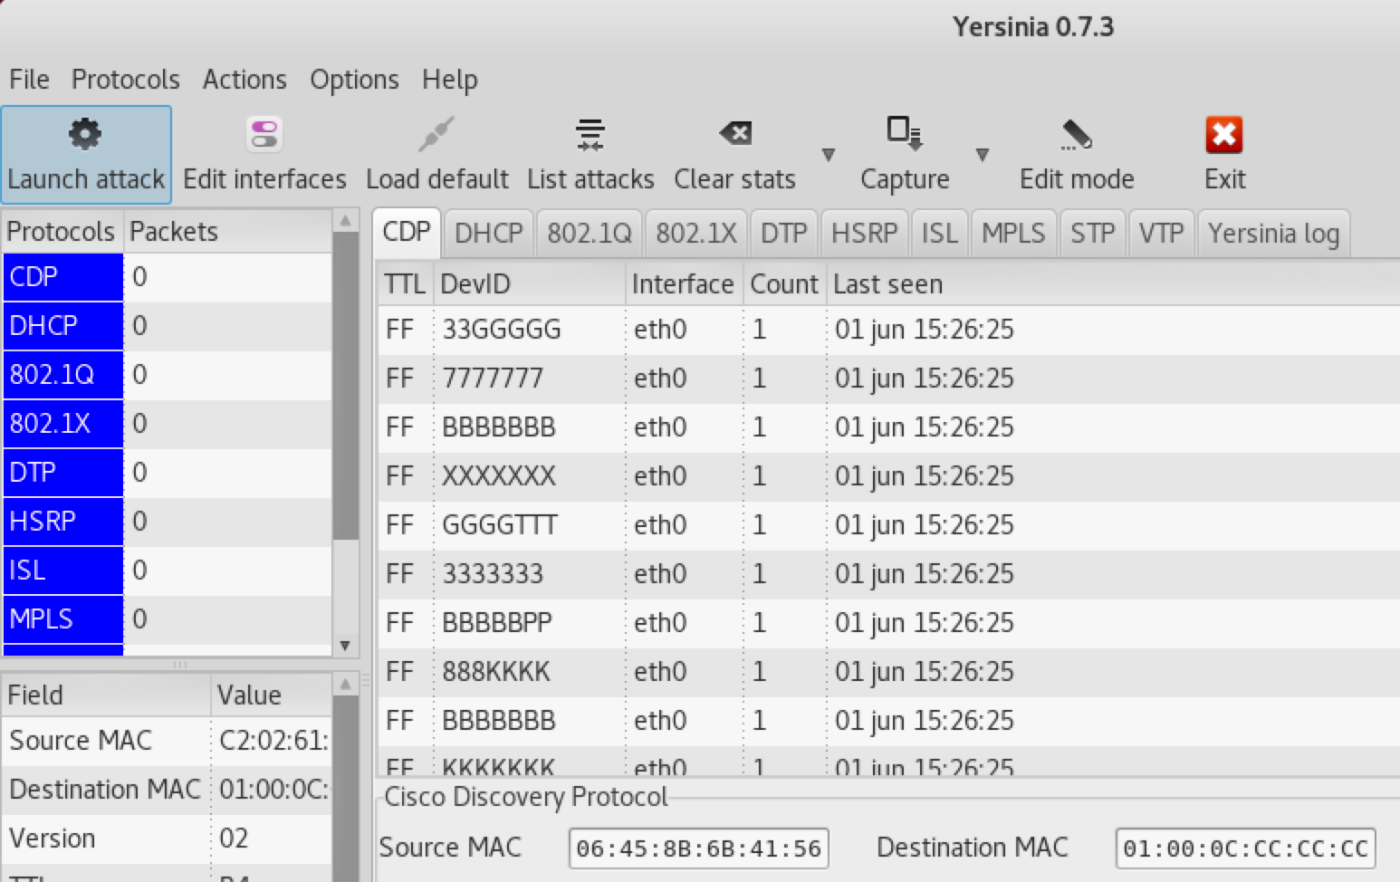Screen dimensions: 1400x882
Task: Open the Capture dropdown arrow
Action: [982, 155]
